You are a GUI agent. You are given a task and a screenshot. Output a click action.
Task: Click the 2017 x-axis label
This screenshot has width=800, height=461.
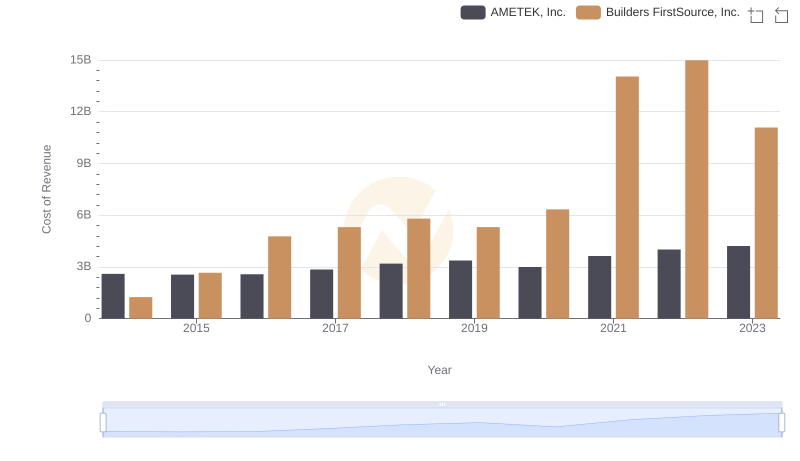click(x=335, y=328)
